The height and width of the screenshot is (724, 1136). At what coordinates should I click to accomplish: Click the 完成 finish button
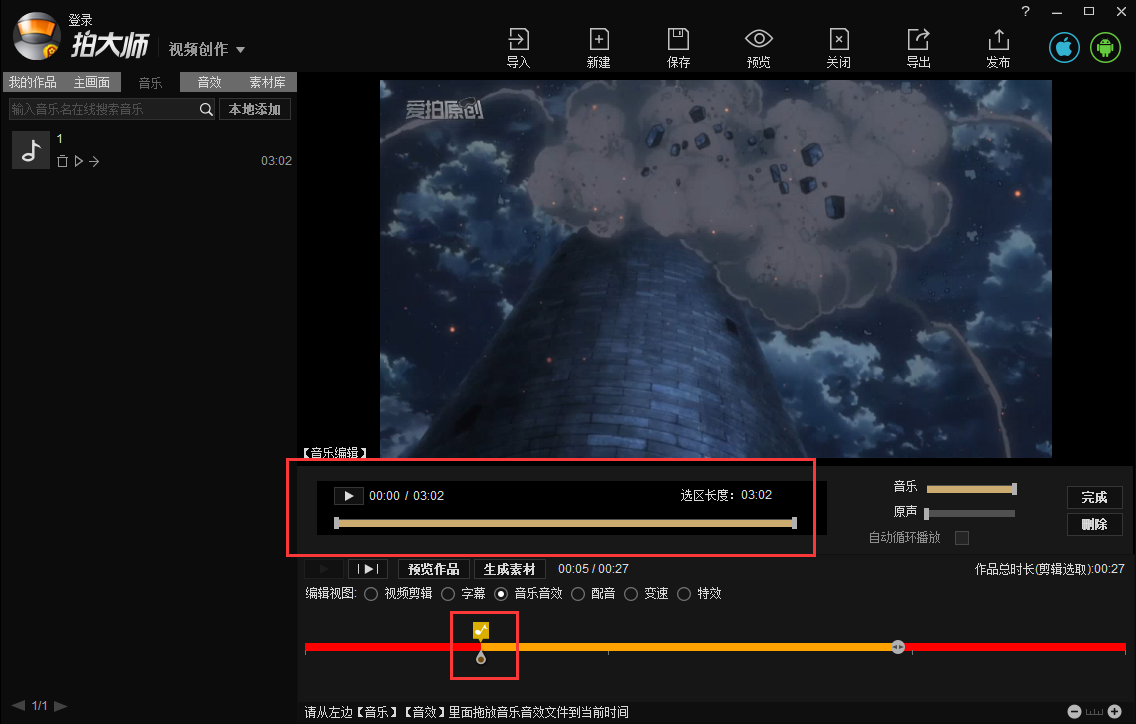1094,497
